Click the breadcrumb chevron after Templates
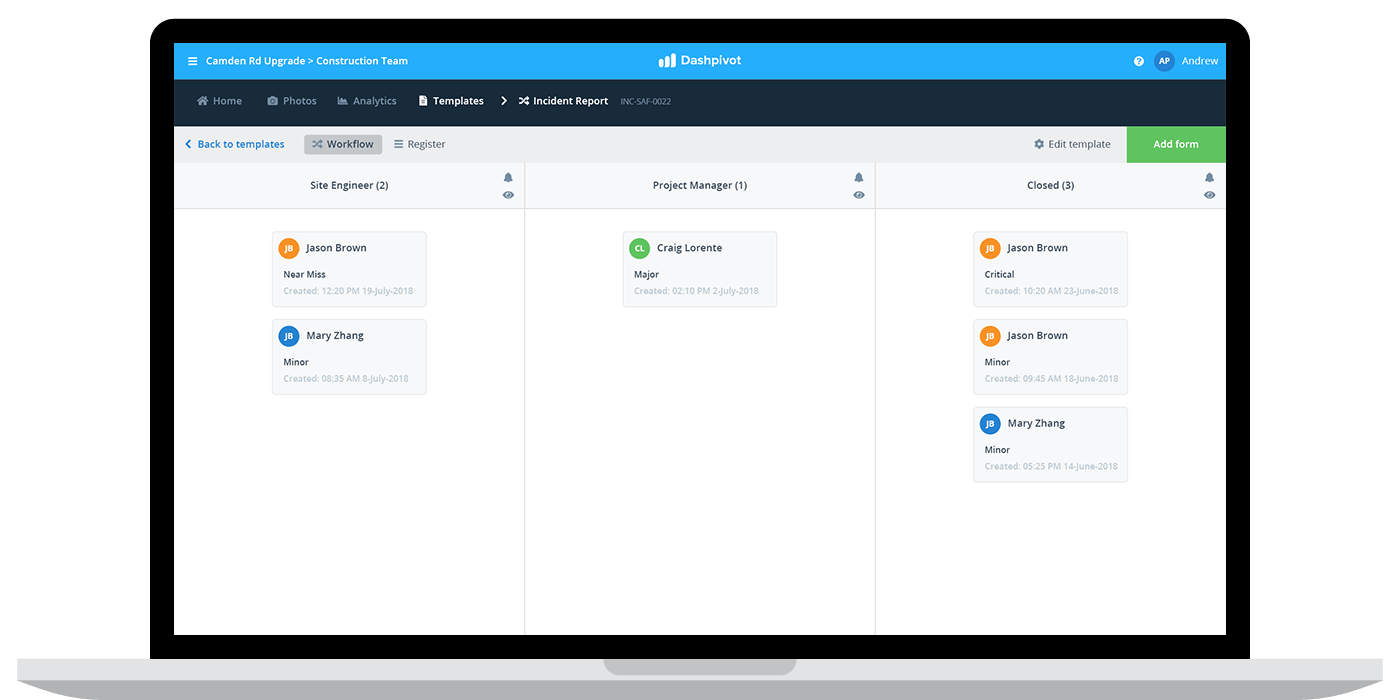This screenshot has width=1400, height=700. 504,101
